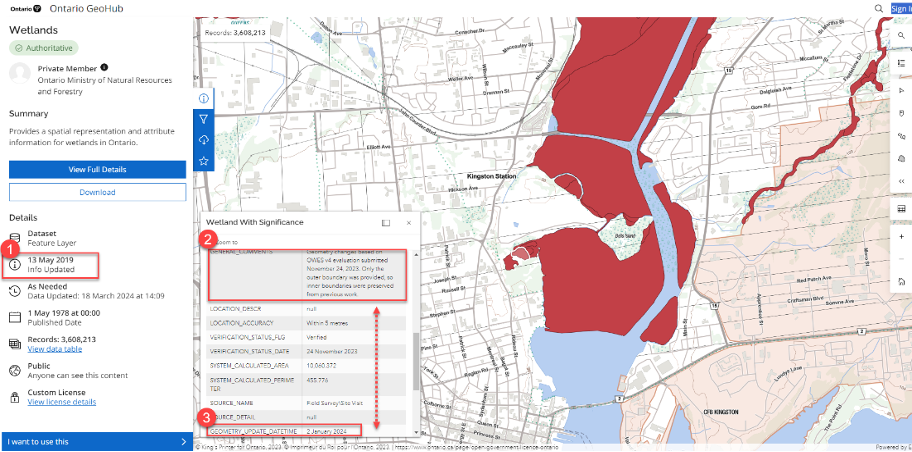Image resolution: width=912 pixels, height=452 pixels.
Task: Click the Download button
Action: pyautogui.click(x=97, y=192)
